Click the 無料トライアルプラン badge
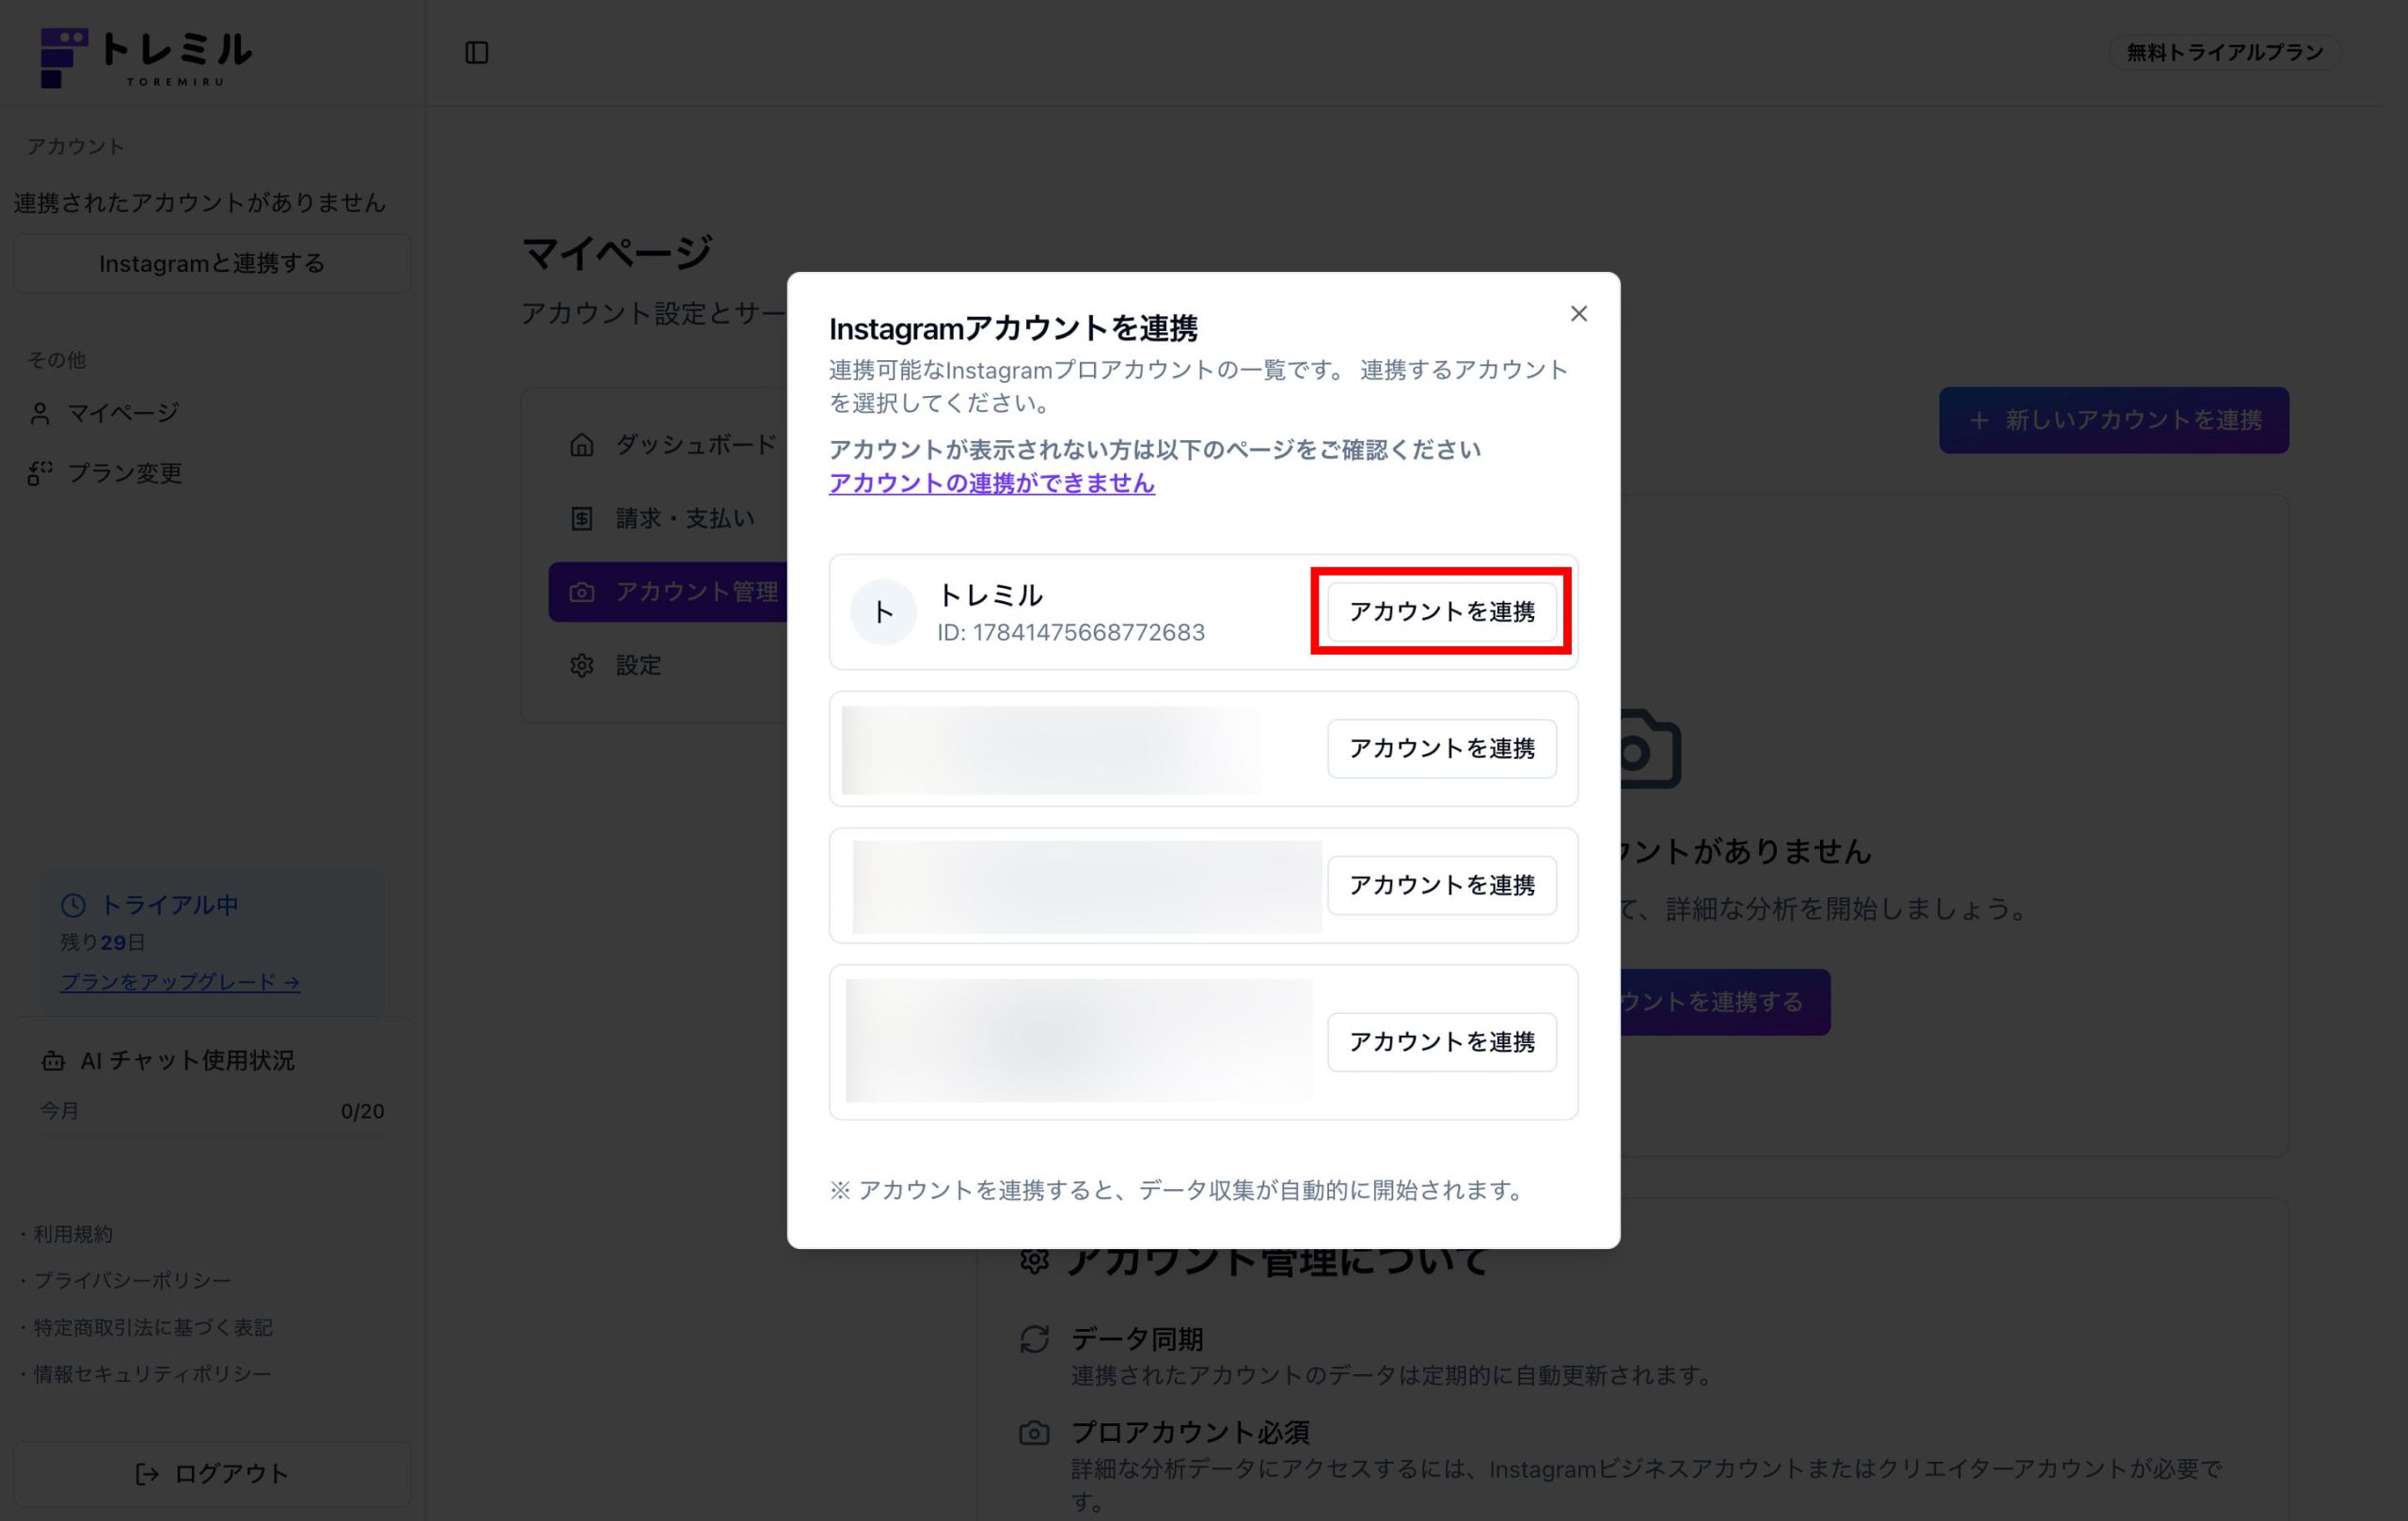 coord(2224,52)
